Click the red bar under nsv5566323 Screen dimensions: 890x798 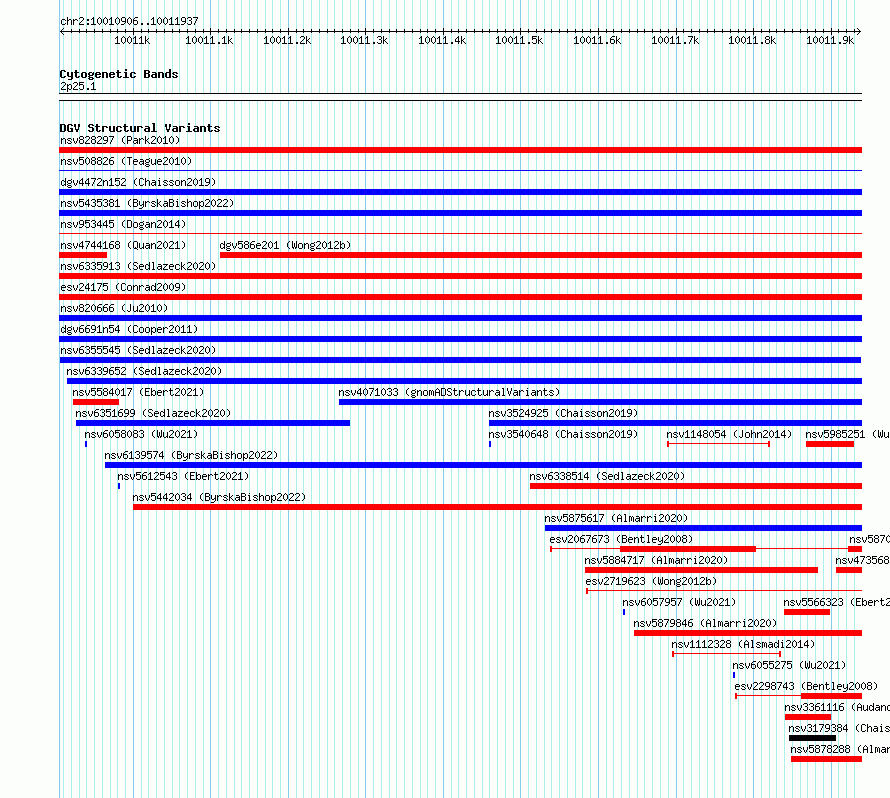(x=807, y=612)
